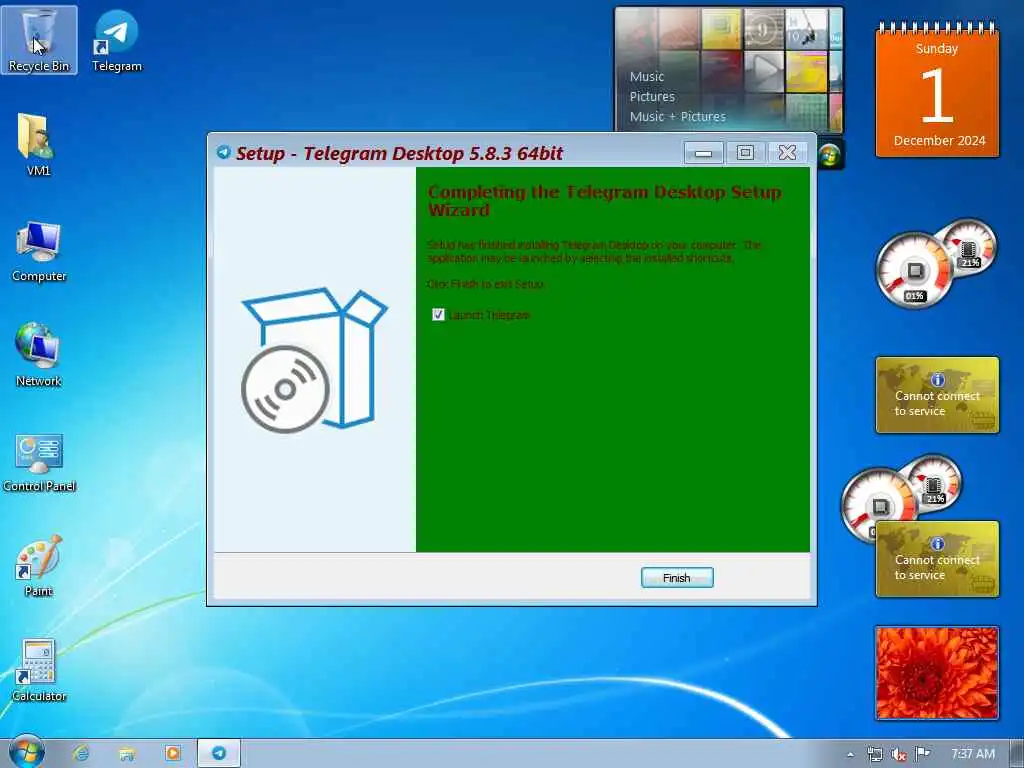
Task: Open Music + Pictures in Media Center gadget
Action: click(x=677, y=116)
